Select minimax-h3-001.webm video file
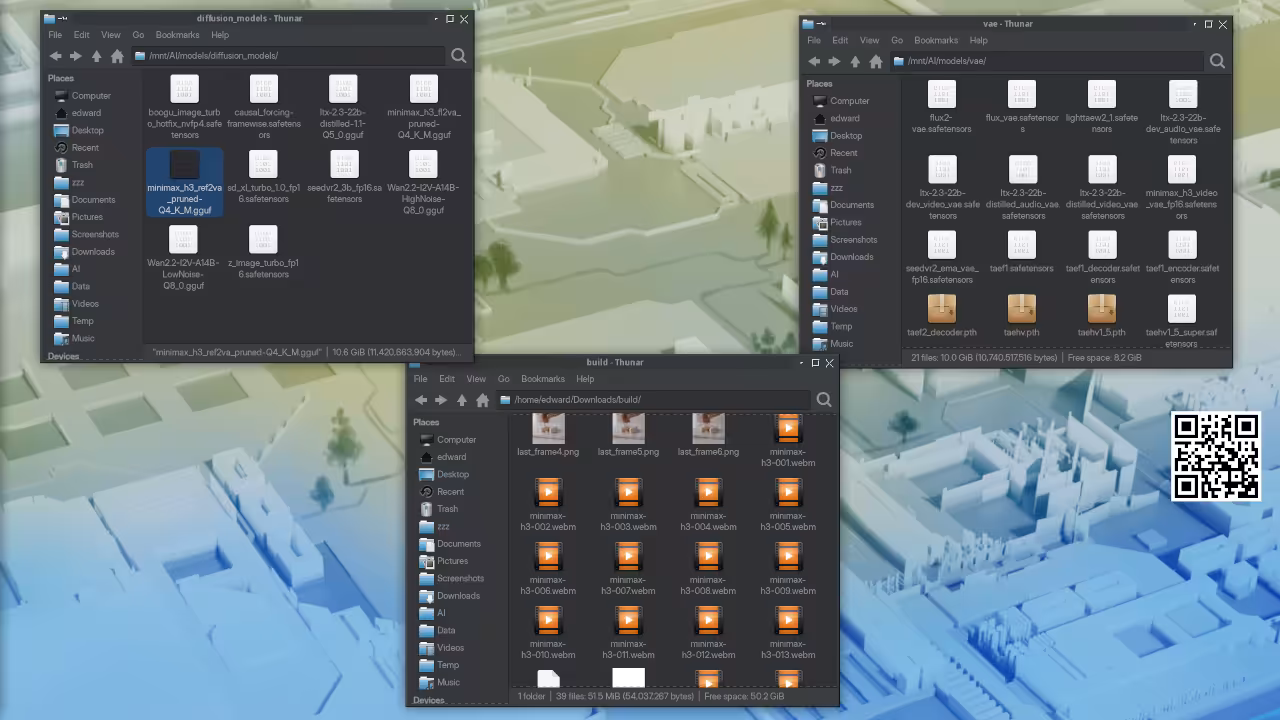The image size is (1280, 720). coord(788,442)
